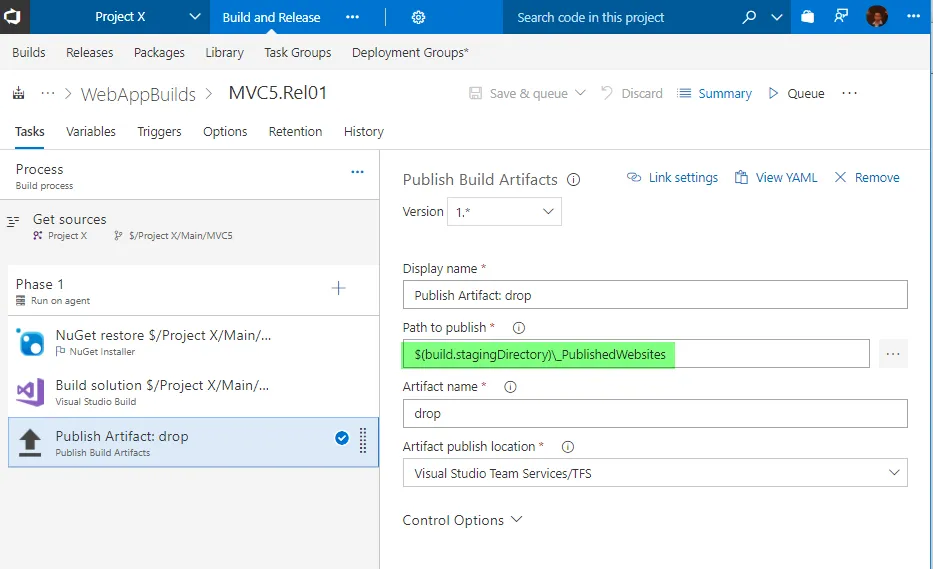This screenshot has width=933, height=569.
Task: Expand the breadcrumb ellipsis
Action: pyautogui.click(x=48, y=93)
